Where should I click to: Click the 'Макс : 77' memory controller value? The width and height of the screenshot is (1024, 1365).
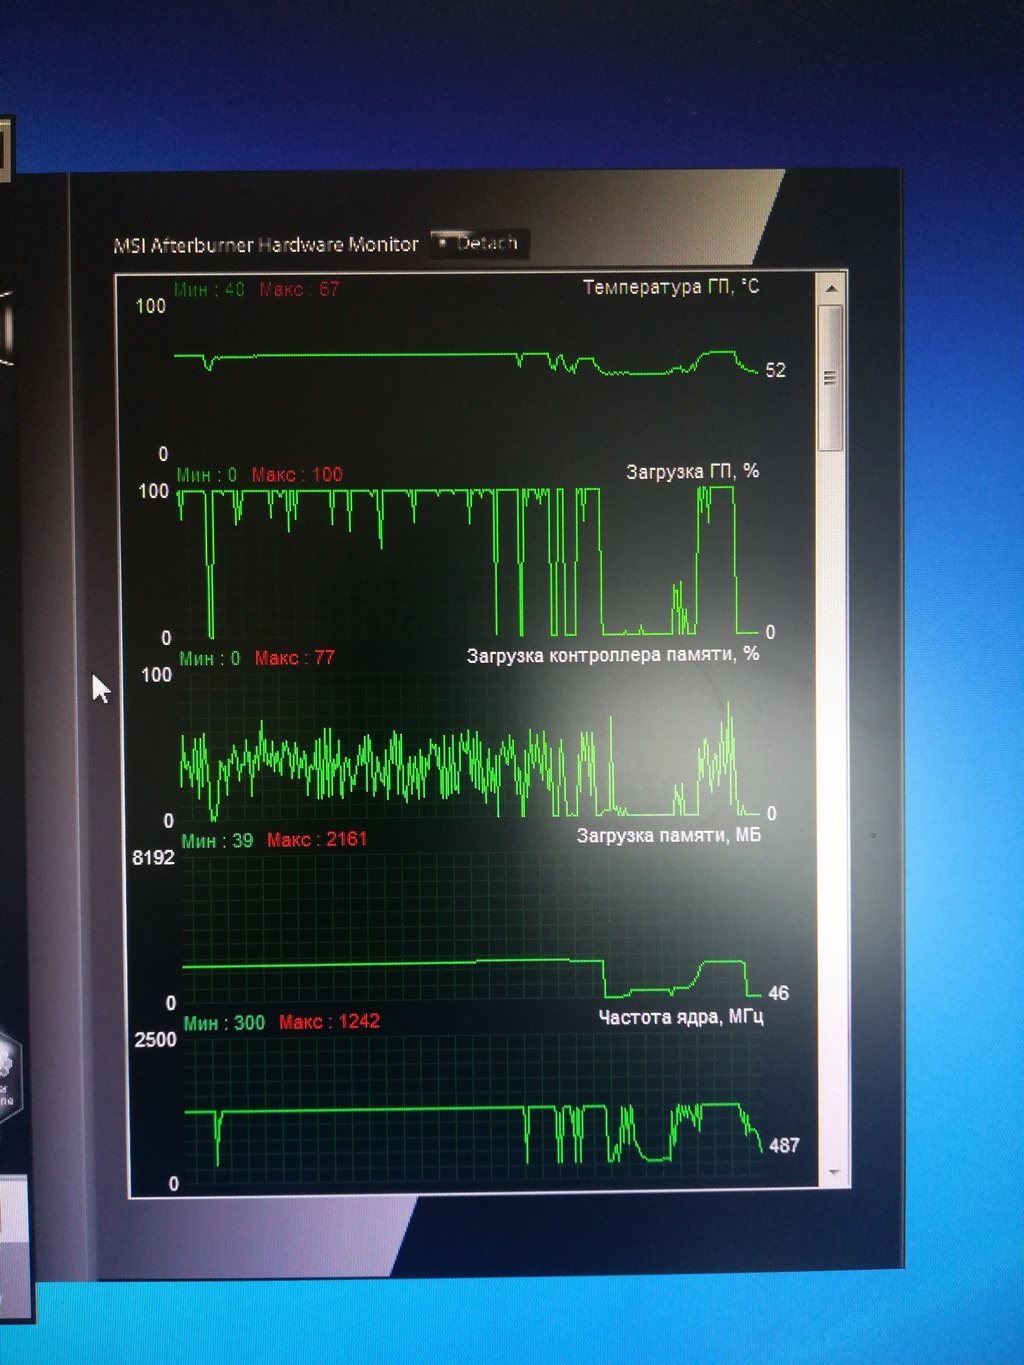coord(295,658)
